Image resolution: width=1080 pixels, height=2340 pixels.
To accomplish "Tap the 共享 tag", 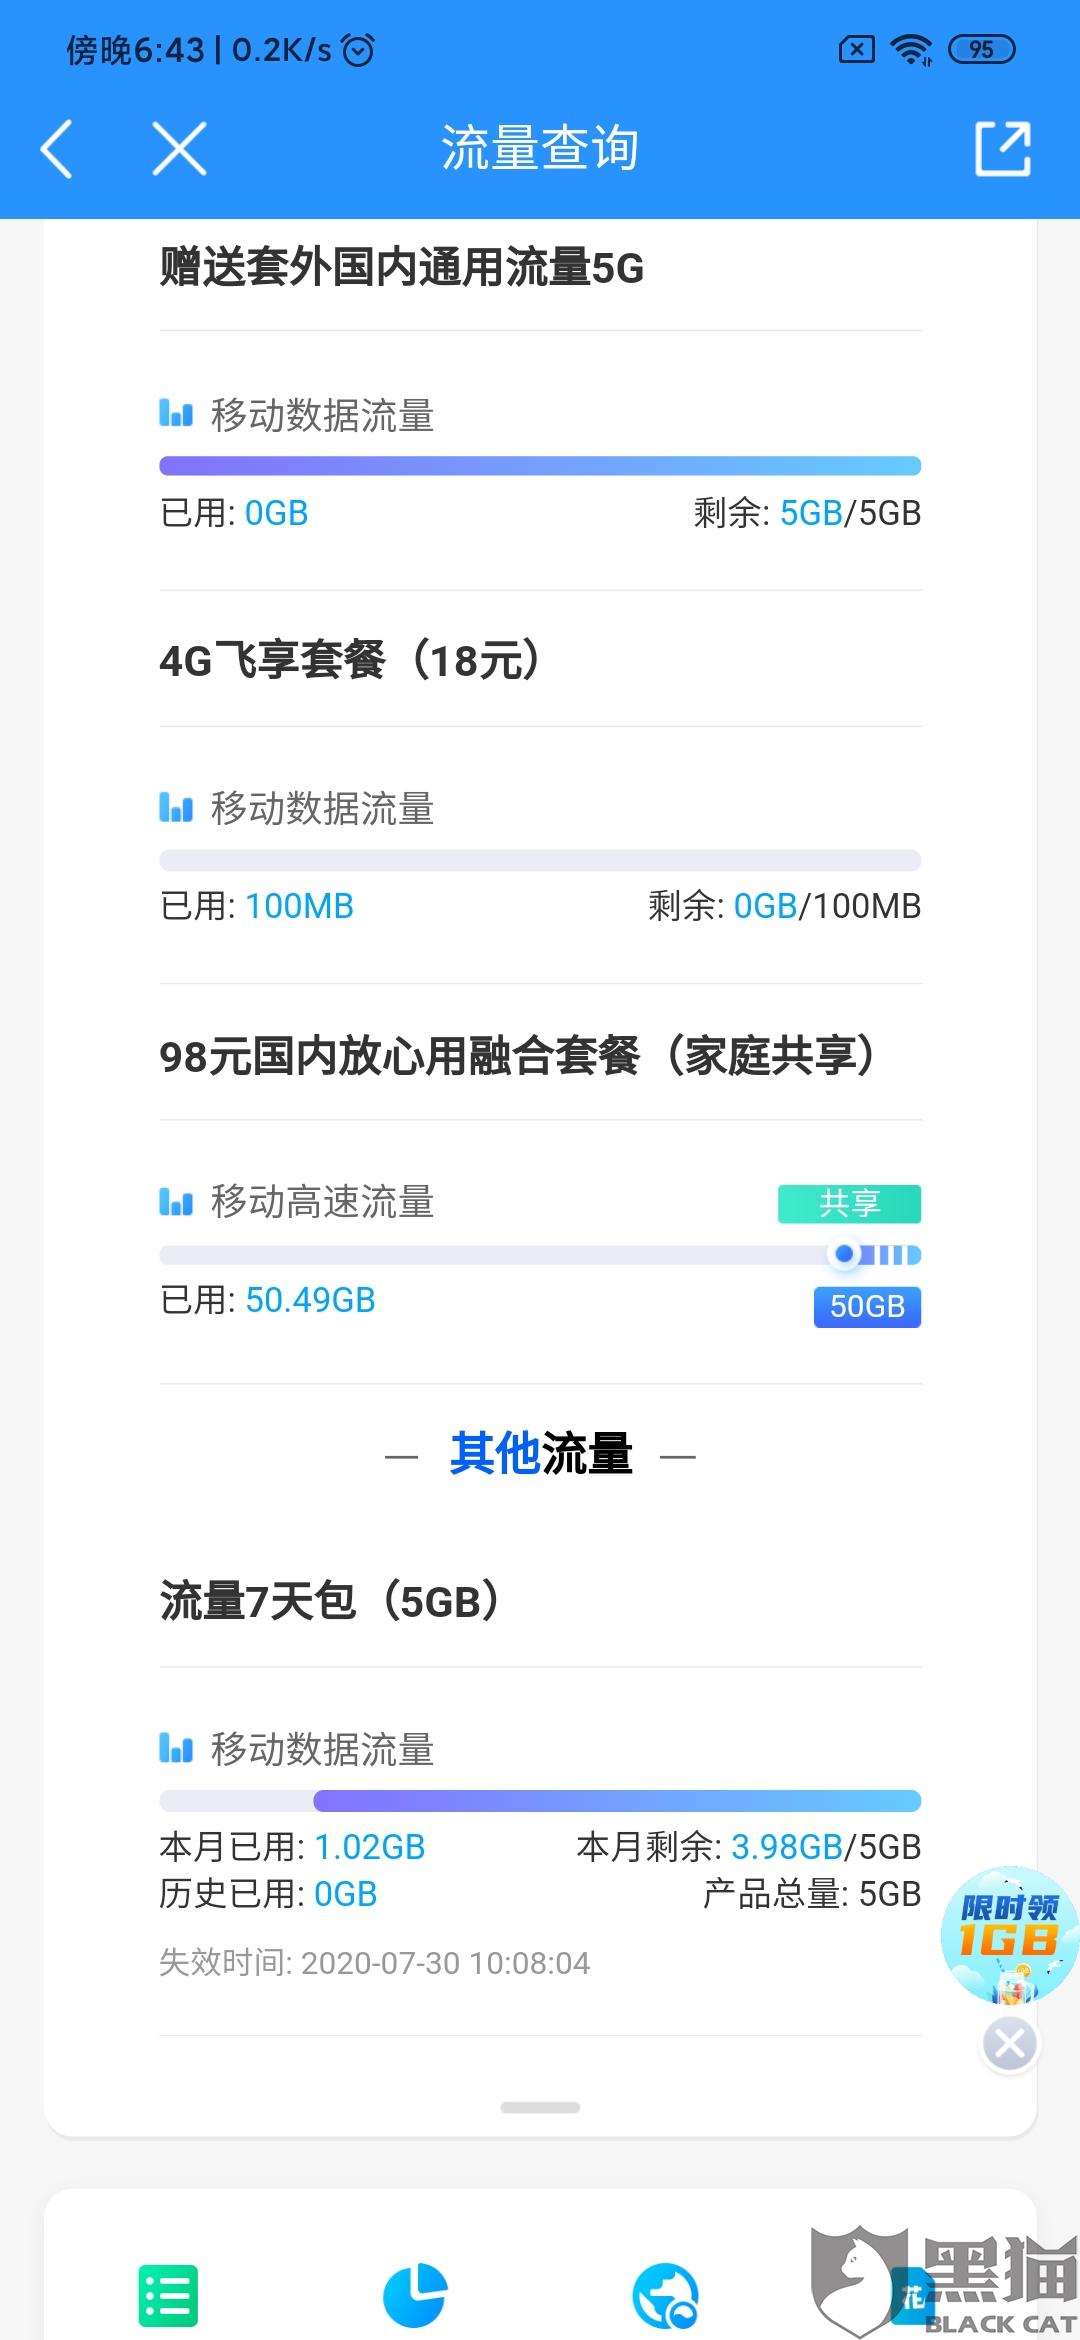I will coord(849,1203).
